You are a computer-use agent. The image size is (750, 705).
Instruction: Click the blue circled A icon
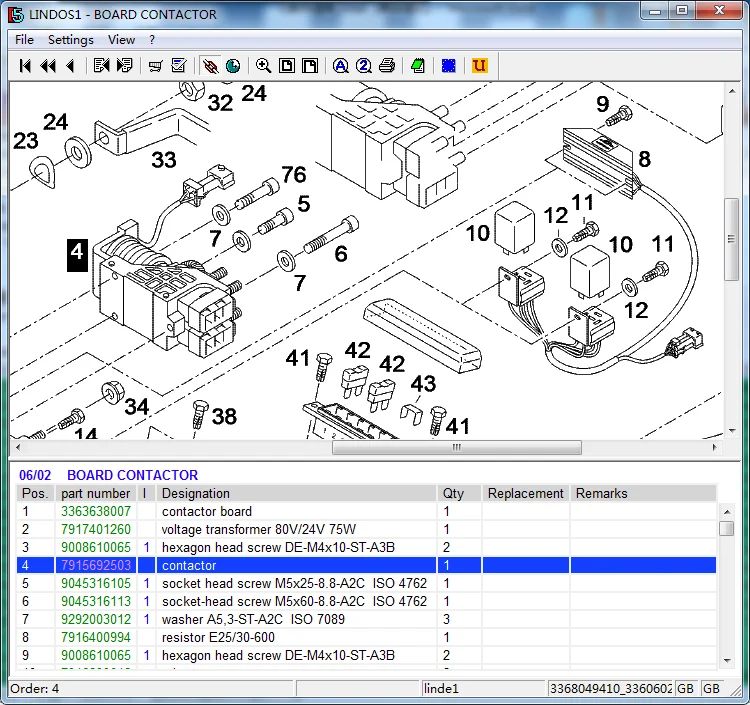[x=340, y=66]
